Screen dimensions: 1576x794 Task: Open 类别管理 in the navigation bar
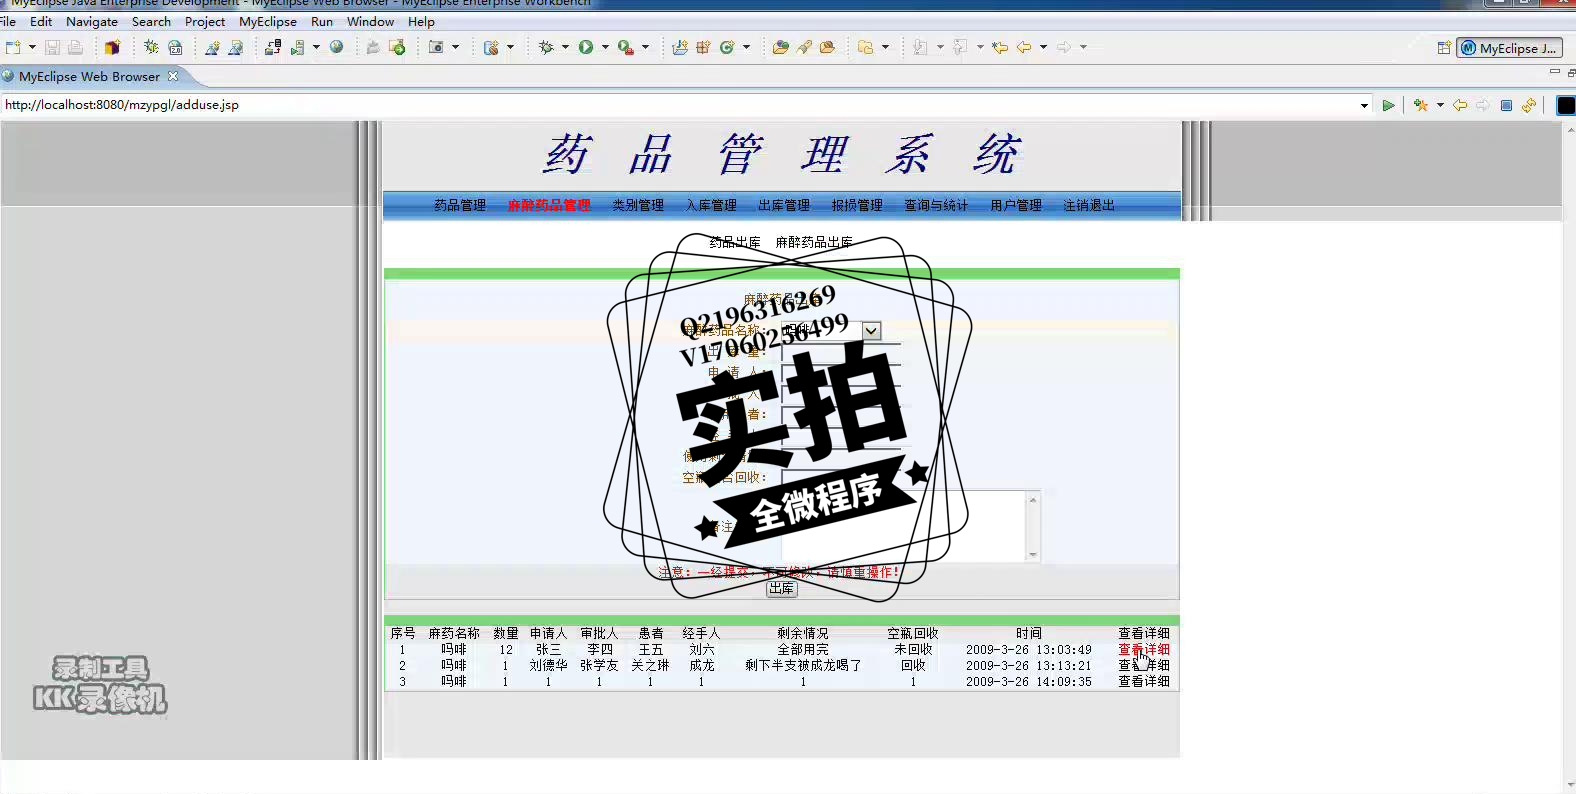pos(638,205)
